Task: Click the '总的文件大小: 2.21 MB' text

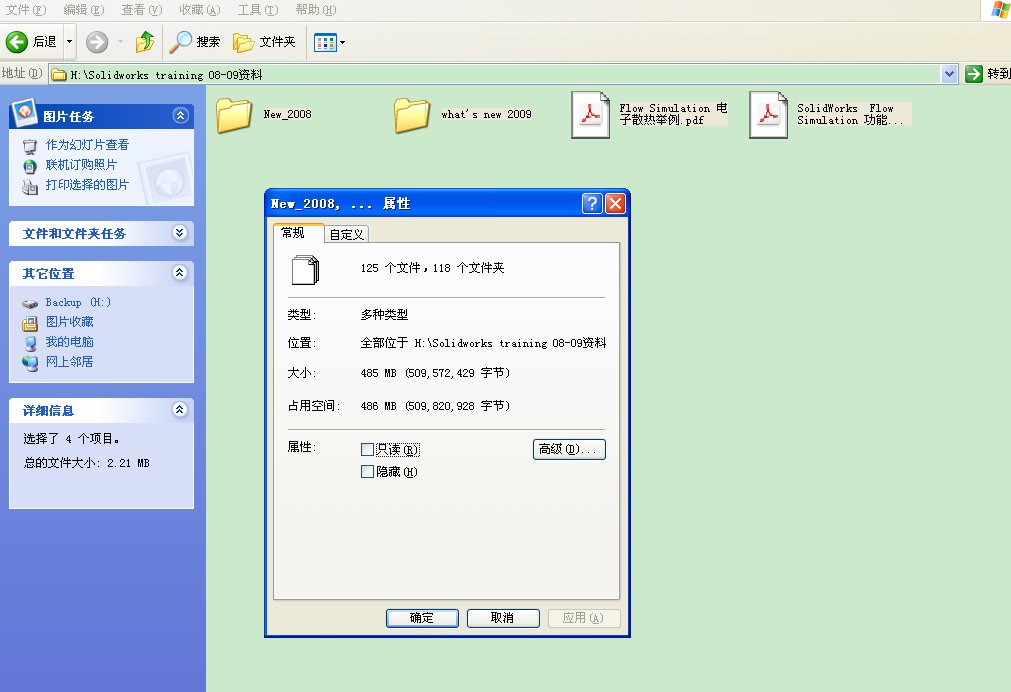Action: 86,463
